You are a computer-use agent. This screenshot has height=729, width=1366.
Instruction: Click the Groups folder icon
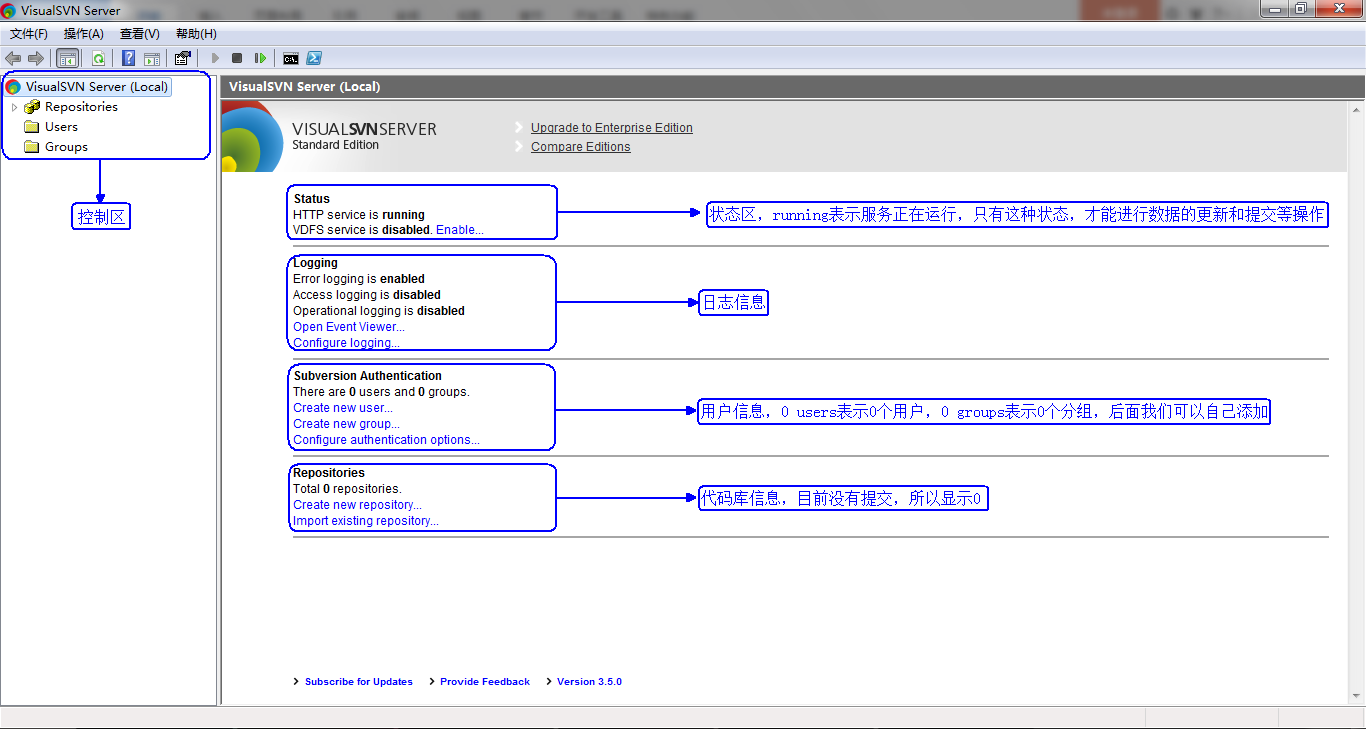(x=32, y=147)
